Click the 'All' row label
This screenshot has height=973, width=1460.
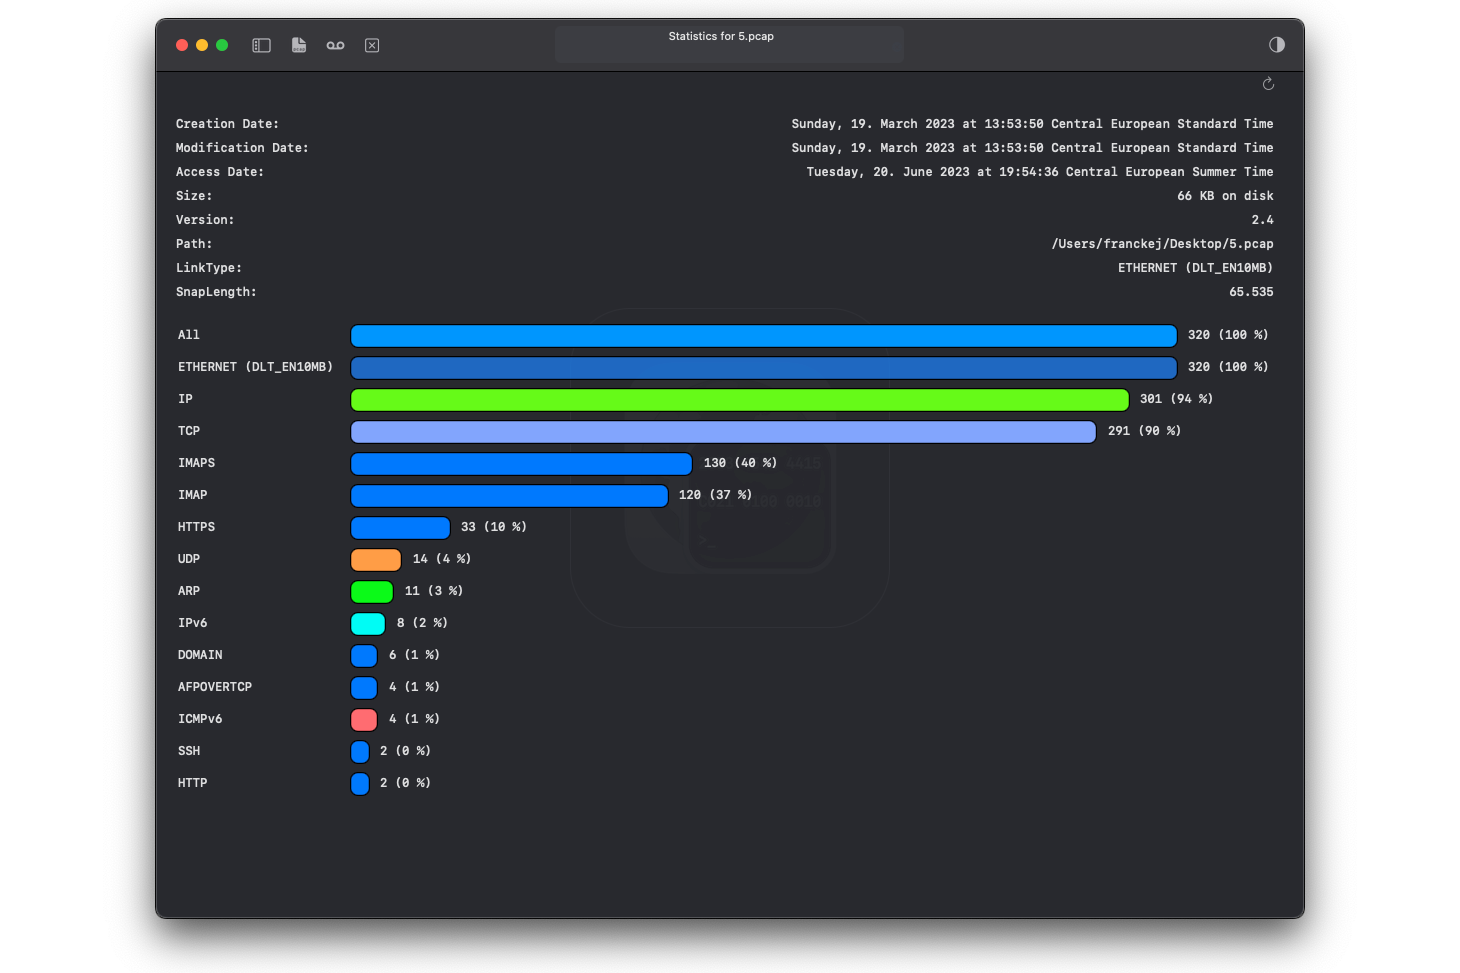[x=189, y=335]
